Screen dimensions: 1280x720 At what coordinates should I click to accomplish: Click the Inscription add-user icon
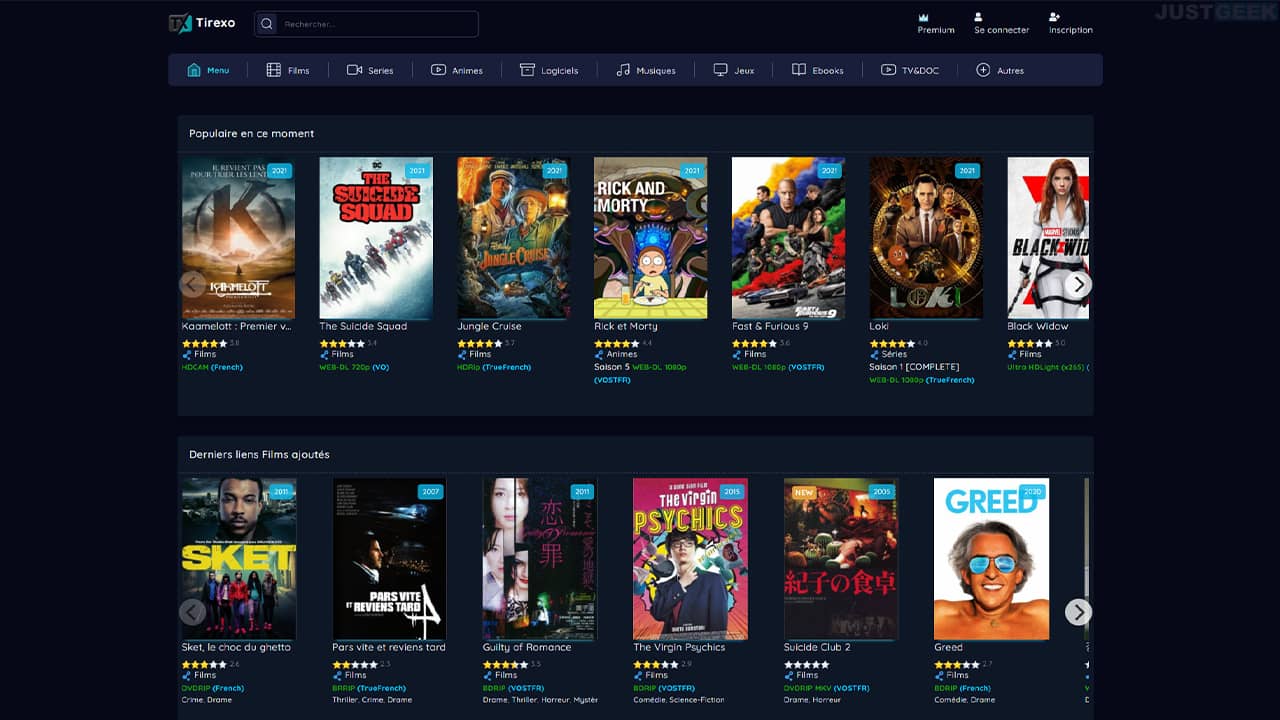tap(1054, 17)
